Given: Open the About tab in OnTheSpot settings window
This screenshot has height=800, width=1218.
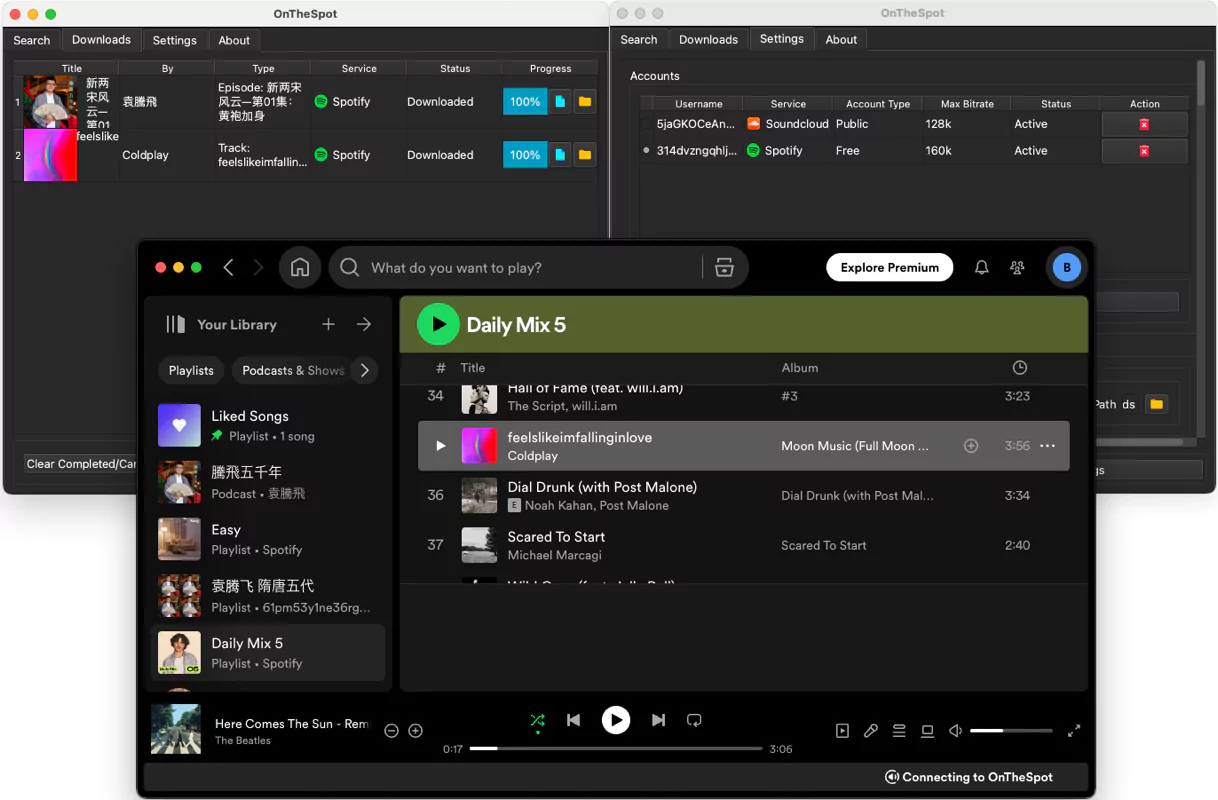Looking at the screenshot, I should 841,39.
